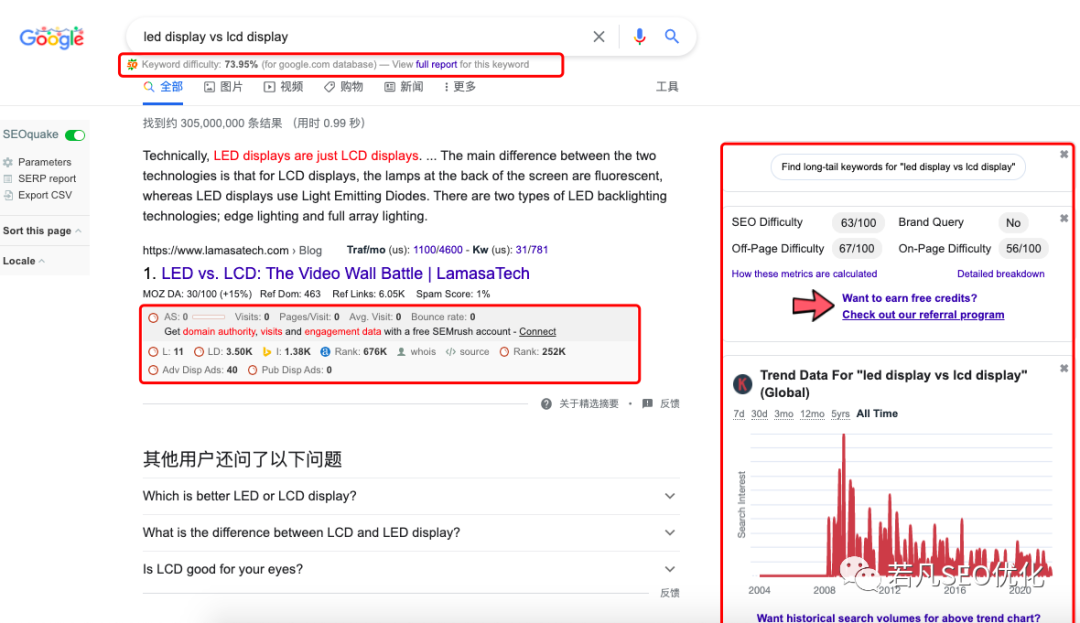The height and width of the screenshot is (623, 1080).
Task: Click the Connect SEMrush account link
Action: point(537,332)
